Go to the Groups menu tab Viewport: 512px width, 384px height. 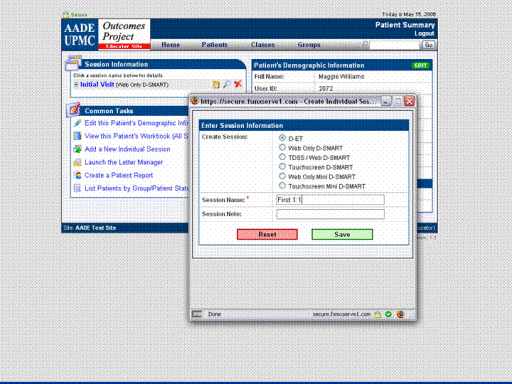tap(309, 45)
